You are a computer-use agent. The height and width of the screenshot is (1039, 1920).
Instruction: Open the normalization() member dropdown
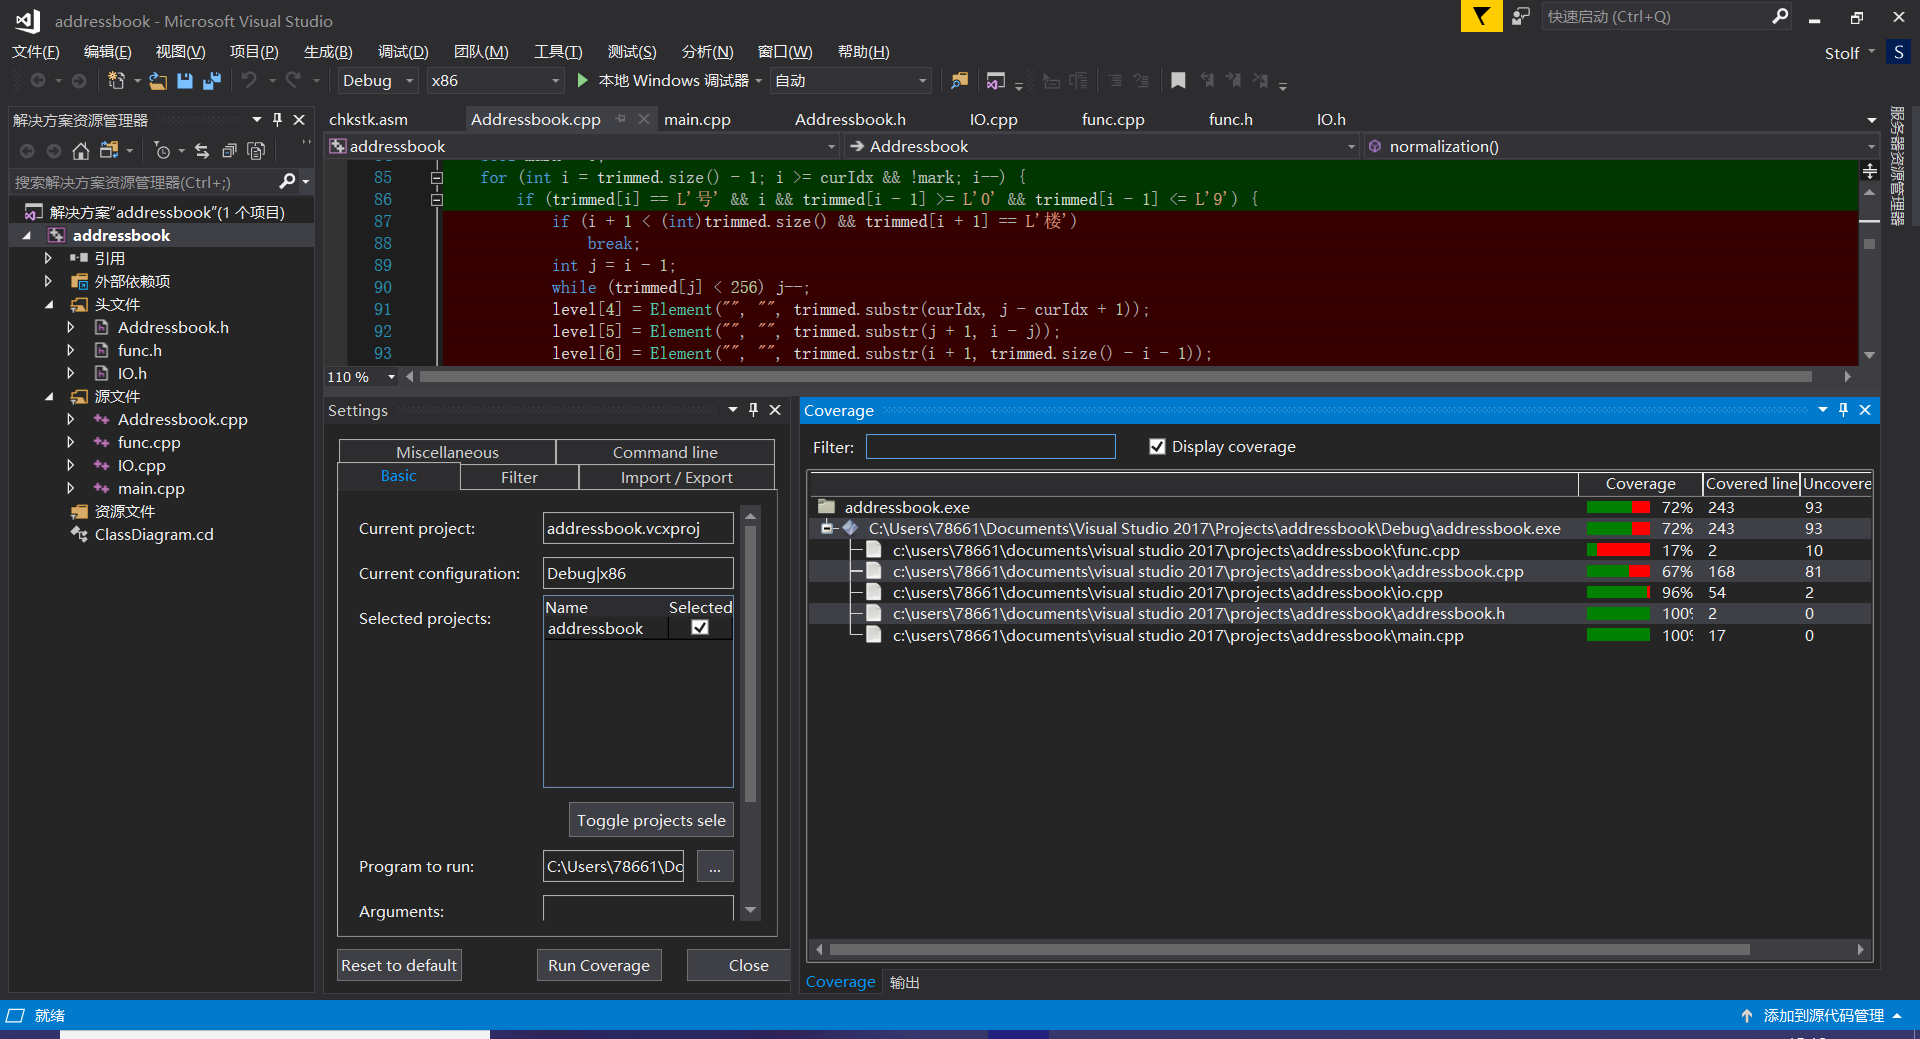pyautogui.click(x=1621, y=147)
